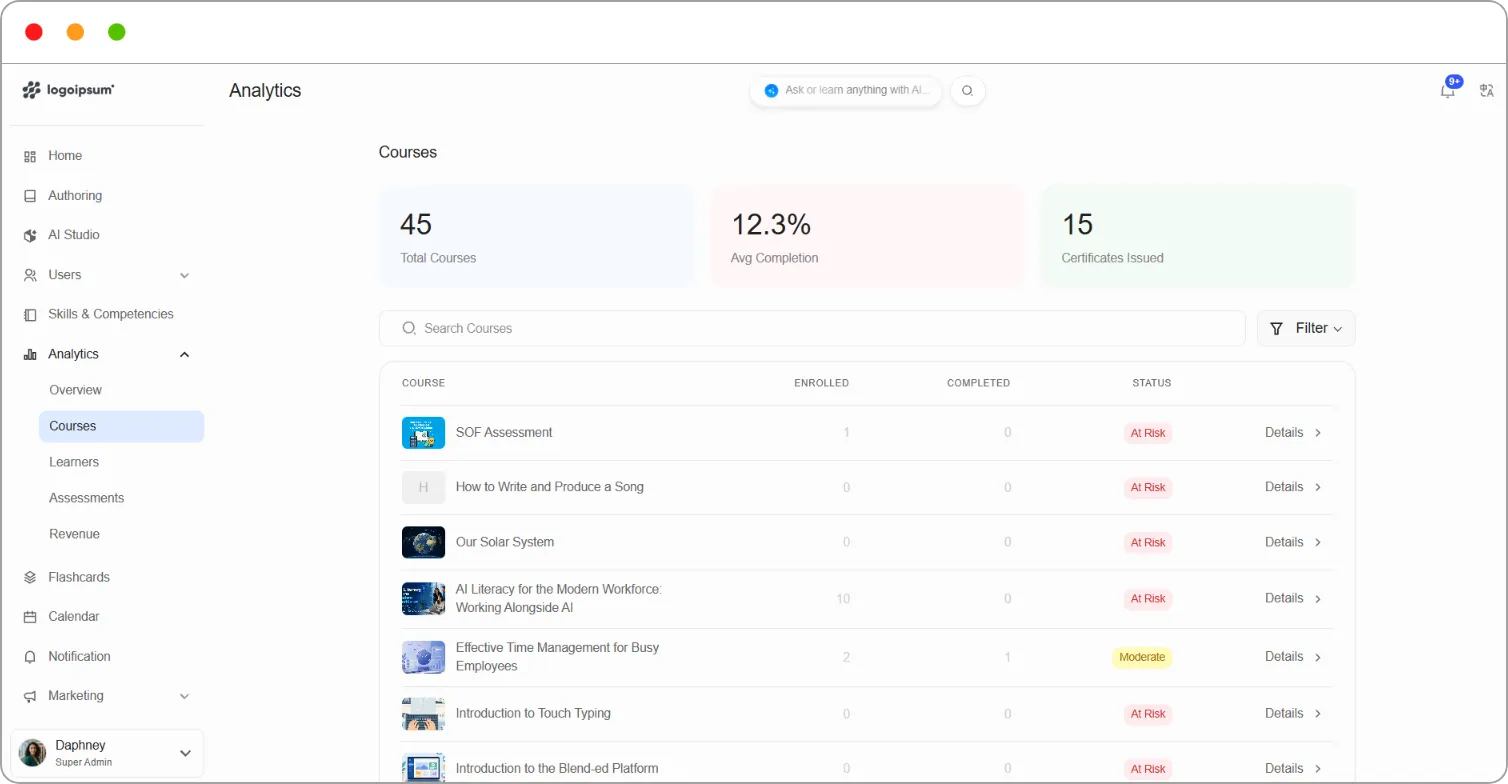
Task: Click the Total Courses card
Action: pos(537,236)
